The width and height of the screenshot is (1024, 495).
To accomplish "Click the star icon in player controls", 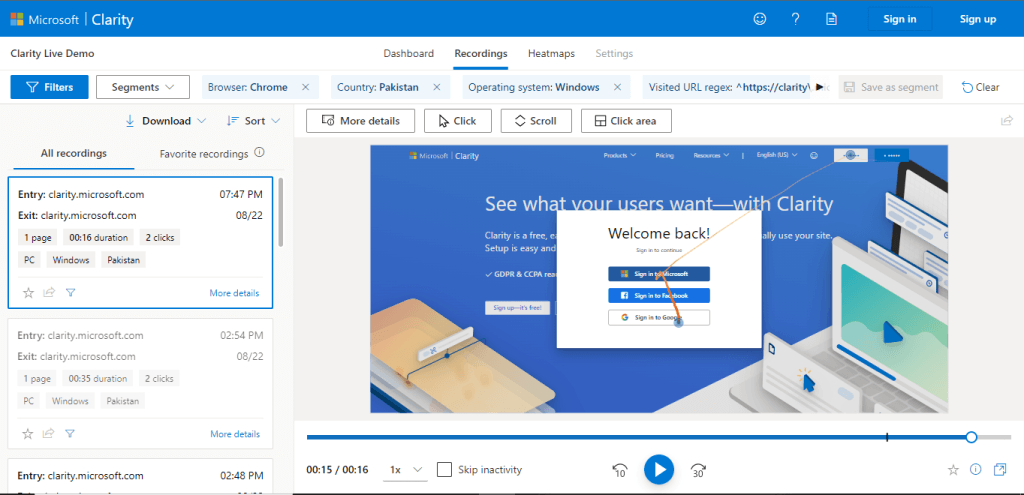I will click(953, 470).
